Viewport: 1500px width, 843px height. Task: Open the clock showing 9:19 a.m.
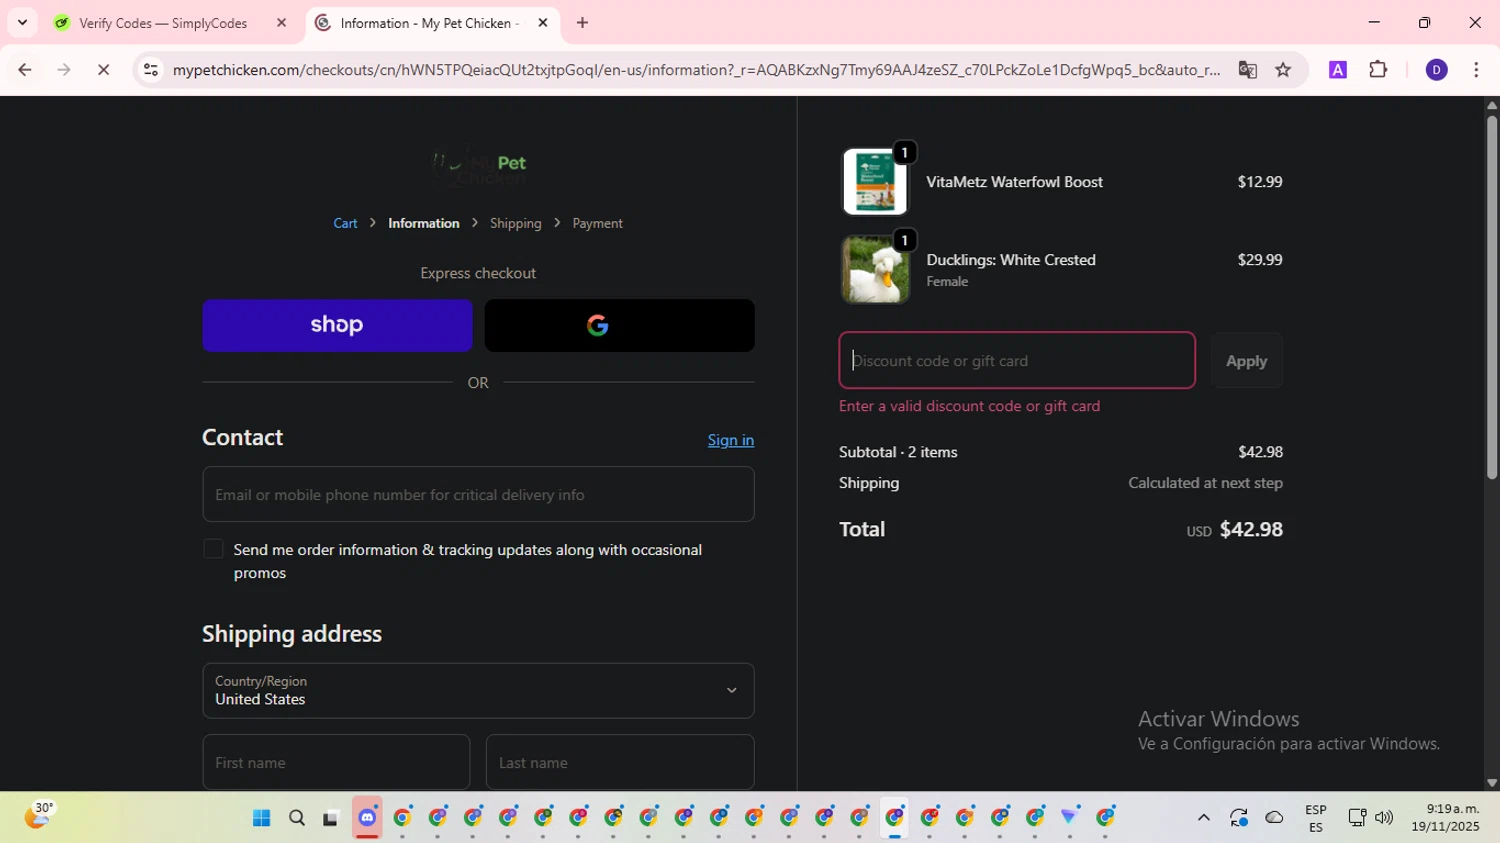tap(1445, 818)
